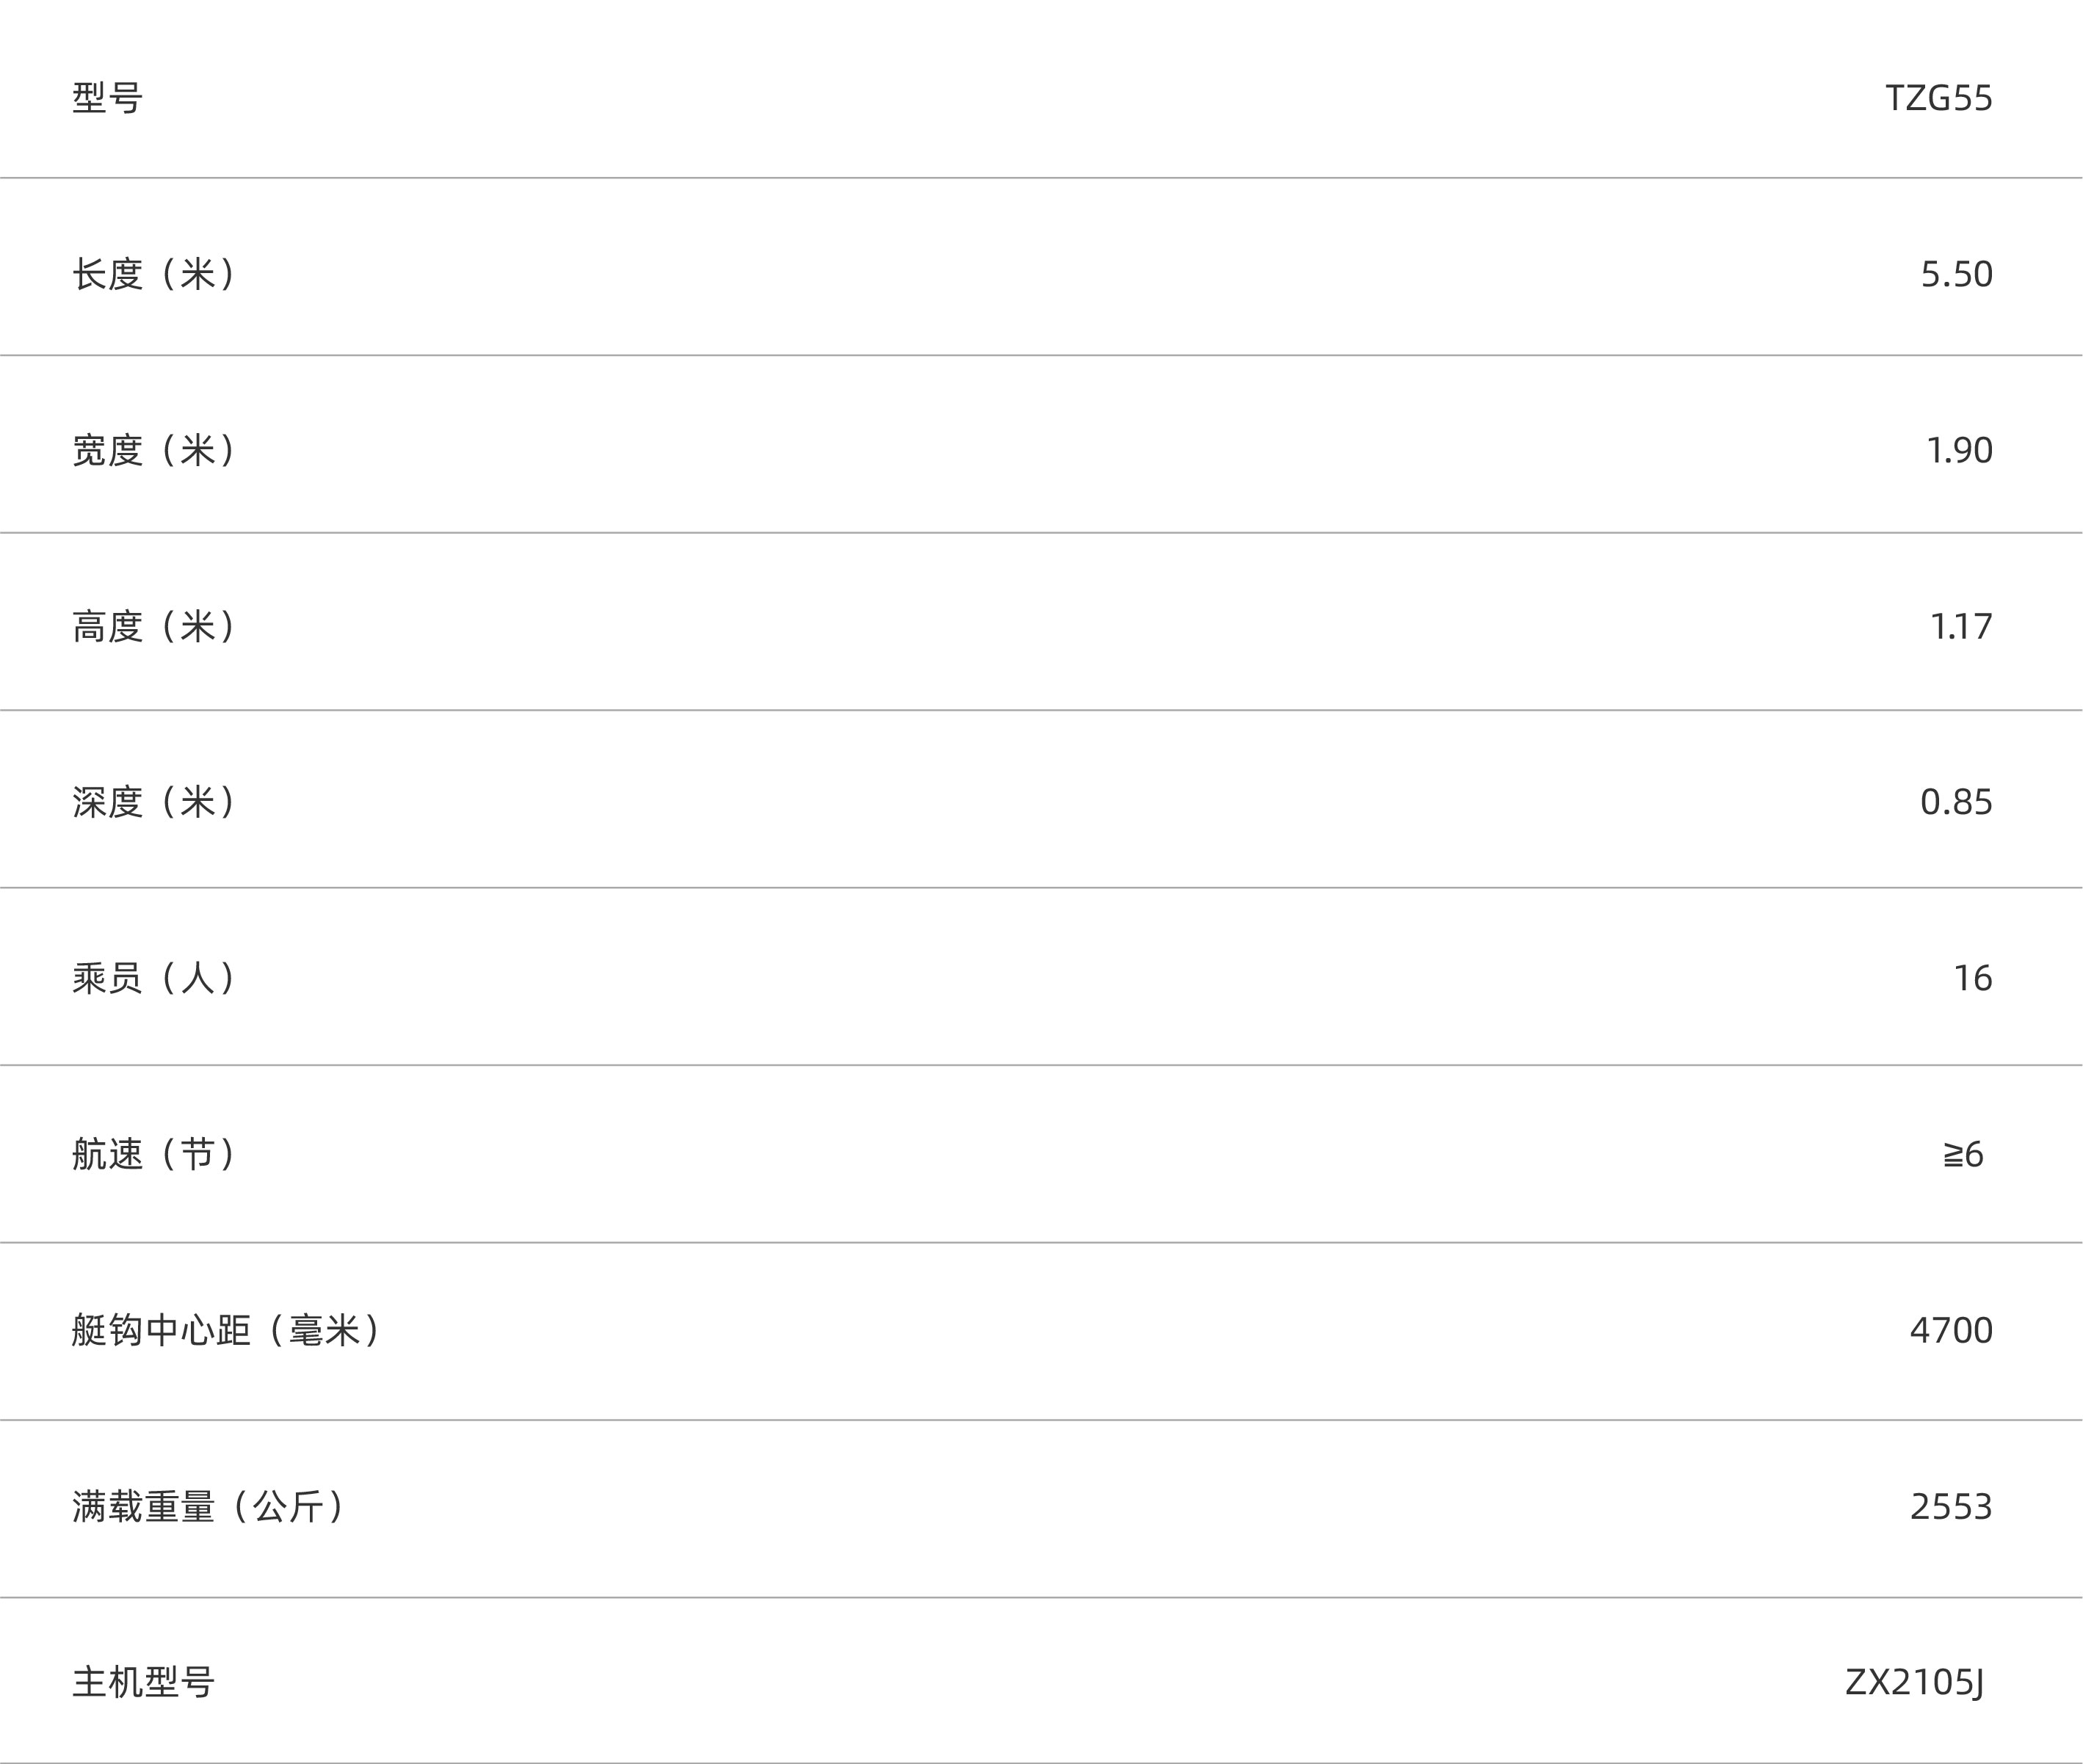Click the 航速（节） label

click(154, 1154)
